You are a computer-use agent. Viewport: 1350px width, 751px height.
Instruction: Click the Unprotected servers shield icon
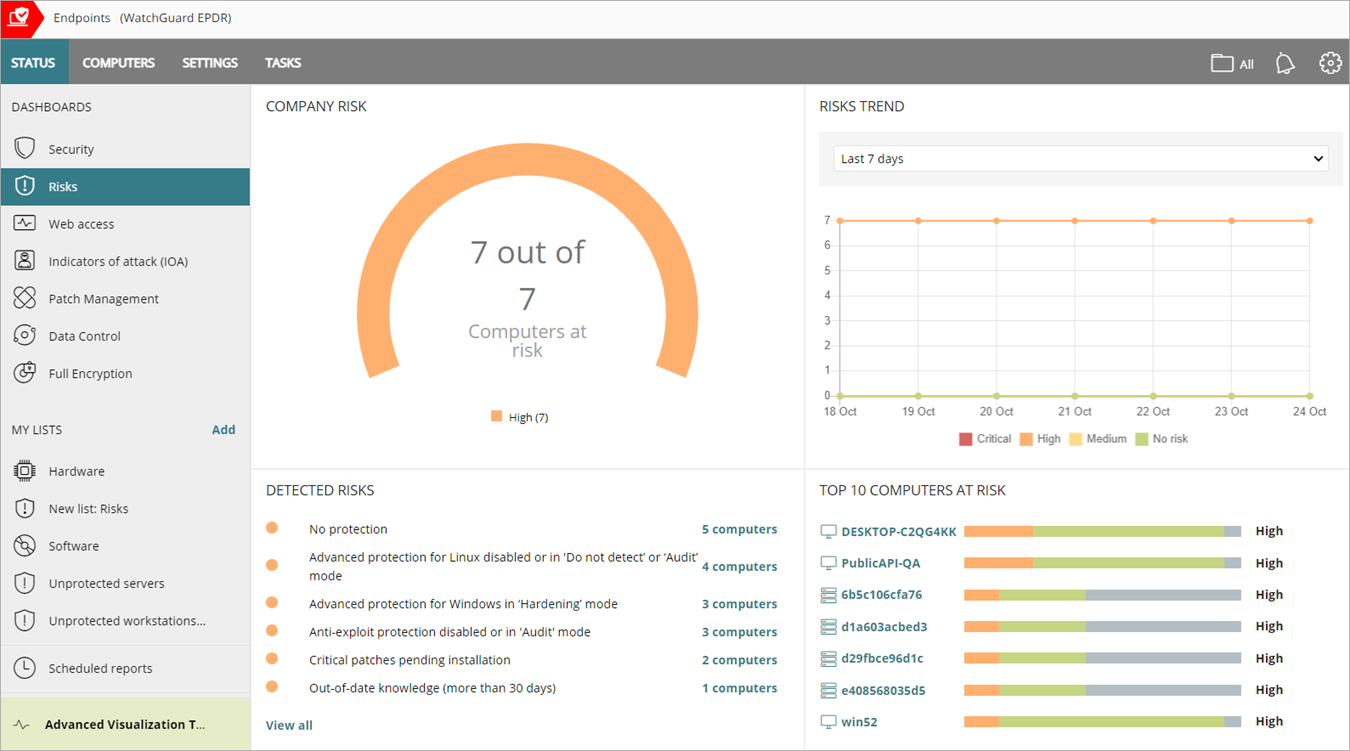coord(25,583)
